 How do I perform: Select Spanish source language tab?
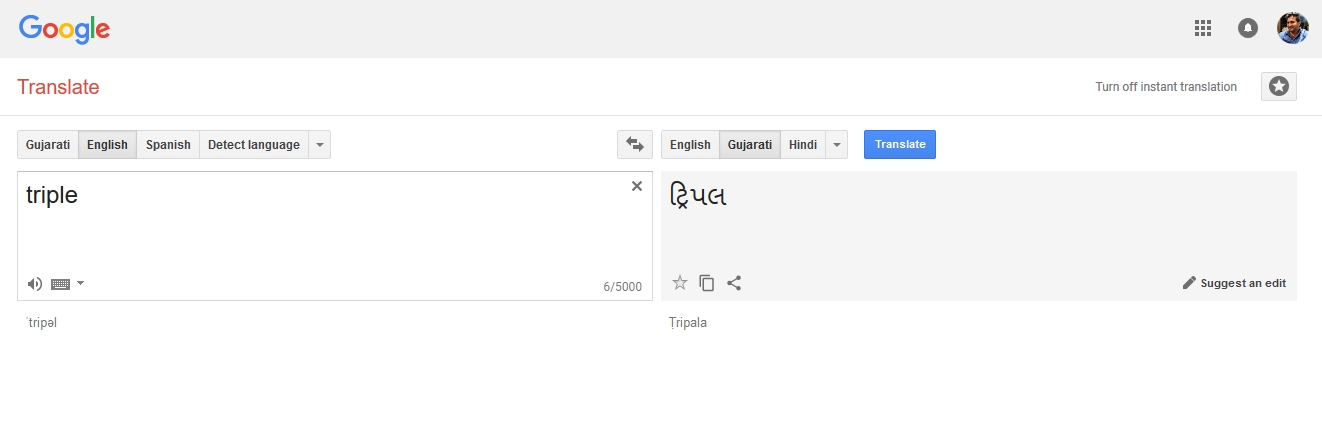168,144
